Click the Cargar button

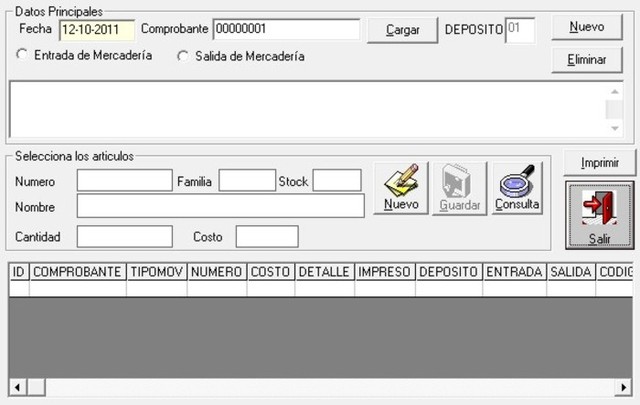pyautogui.click(x=402, y=30)
